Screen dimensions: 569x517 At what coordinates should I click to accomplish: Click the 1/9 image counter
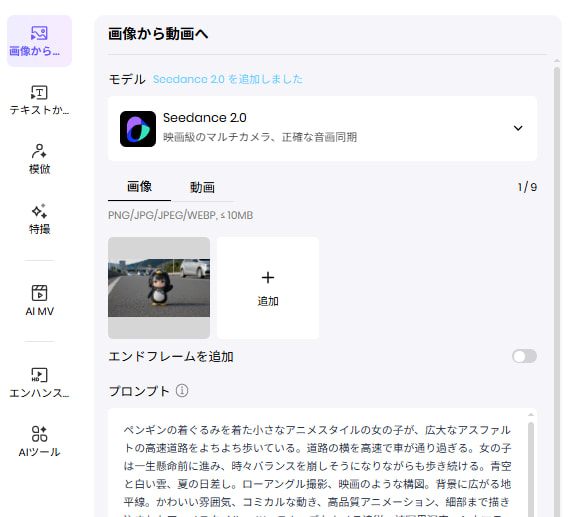pyautogui.click(x=527, y=187)
